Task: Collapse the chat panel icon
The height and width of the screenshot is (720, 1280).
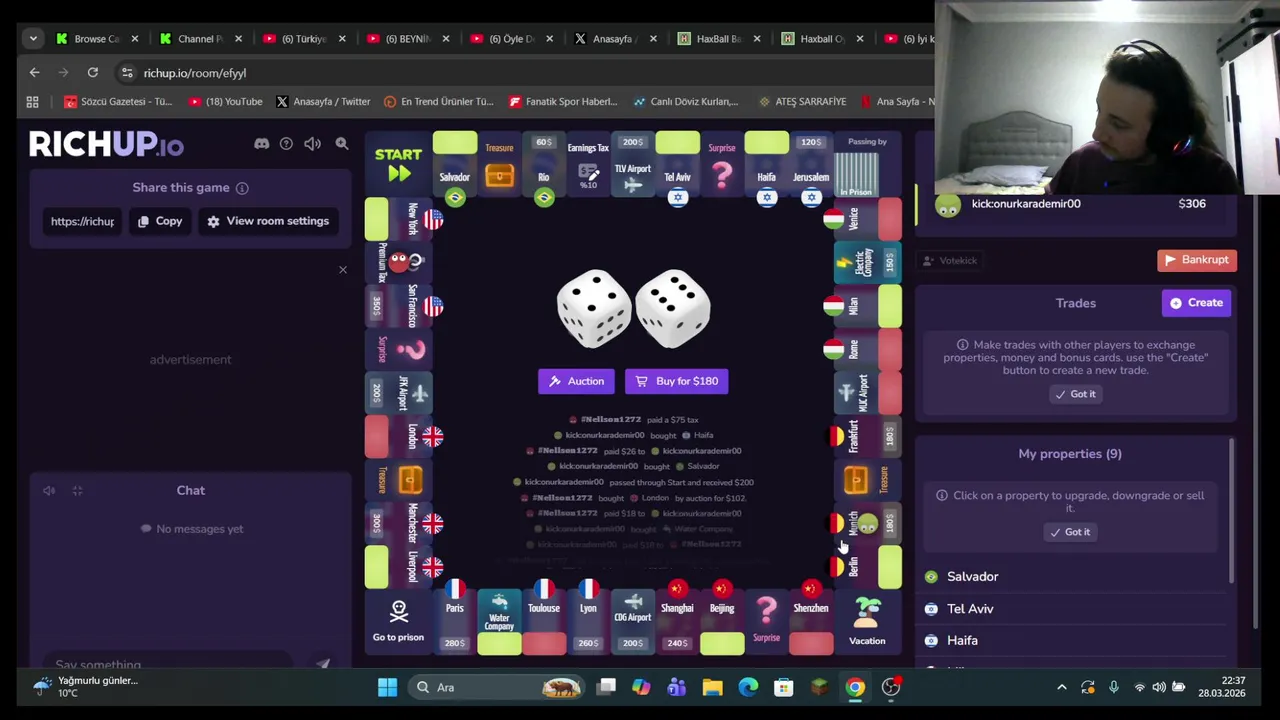Action: coord(77,491)
